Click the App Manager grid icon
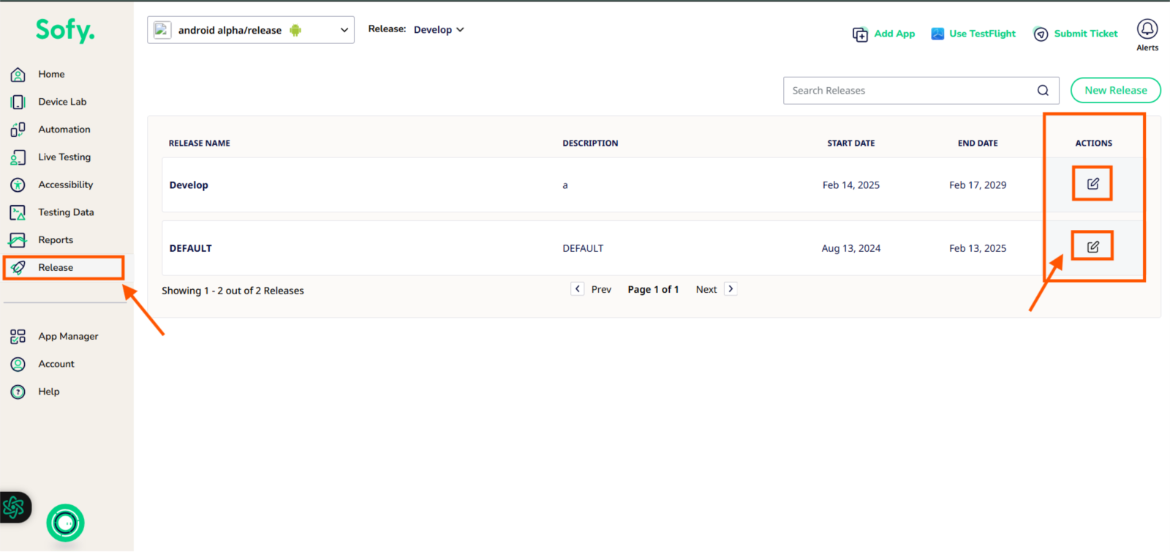 pyautogui.click(x=19, y=336)
